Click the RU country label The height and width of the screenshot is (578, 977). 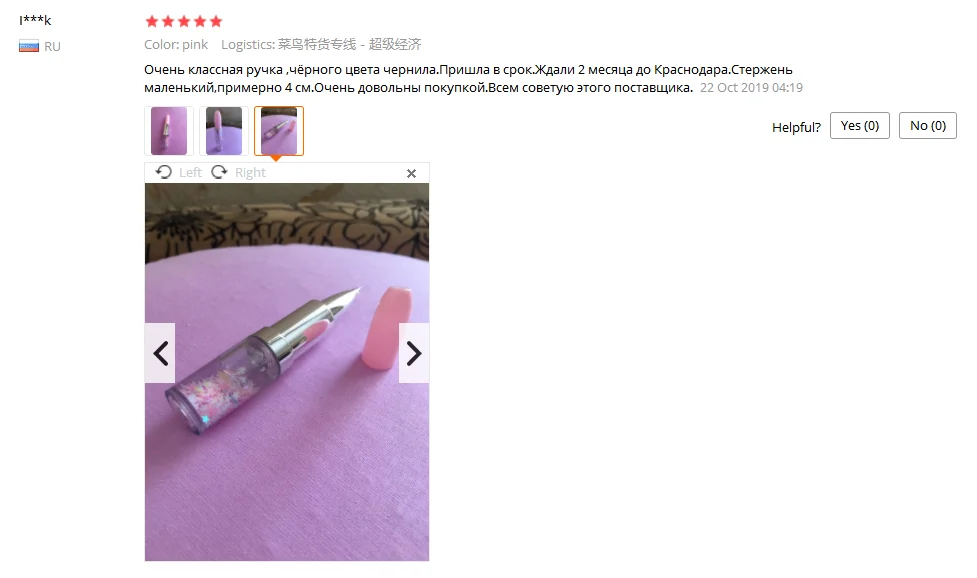52,47
